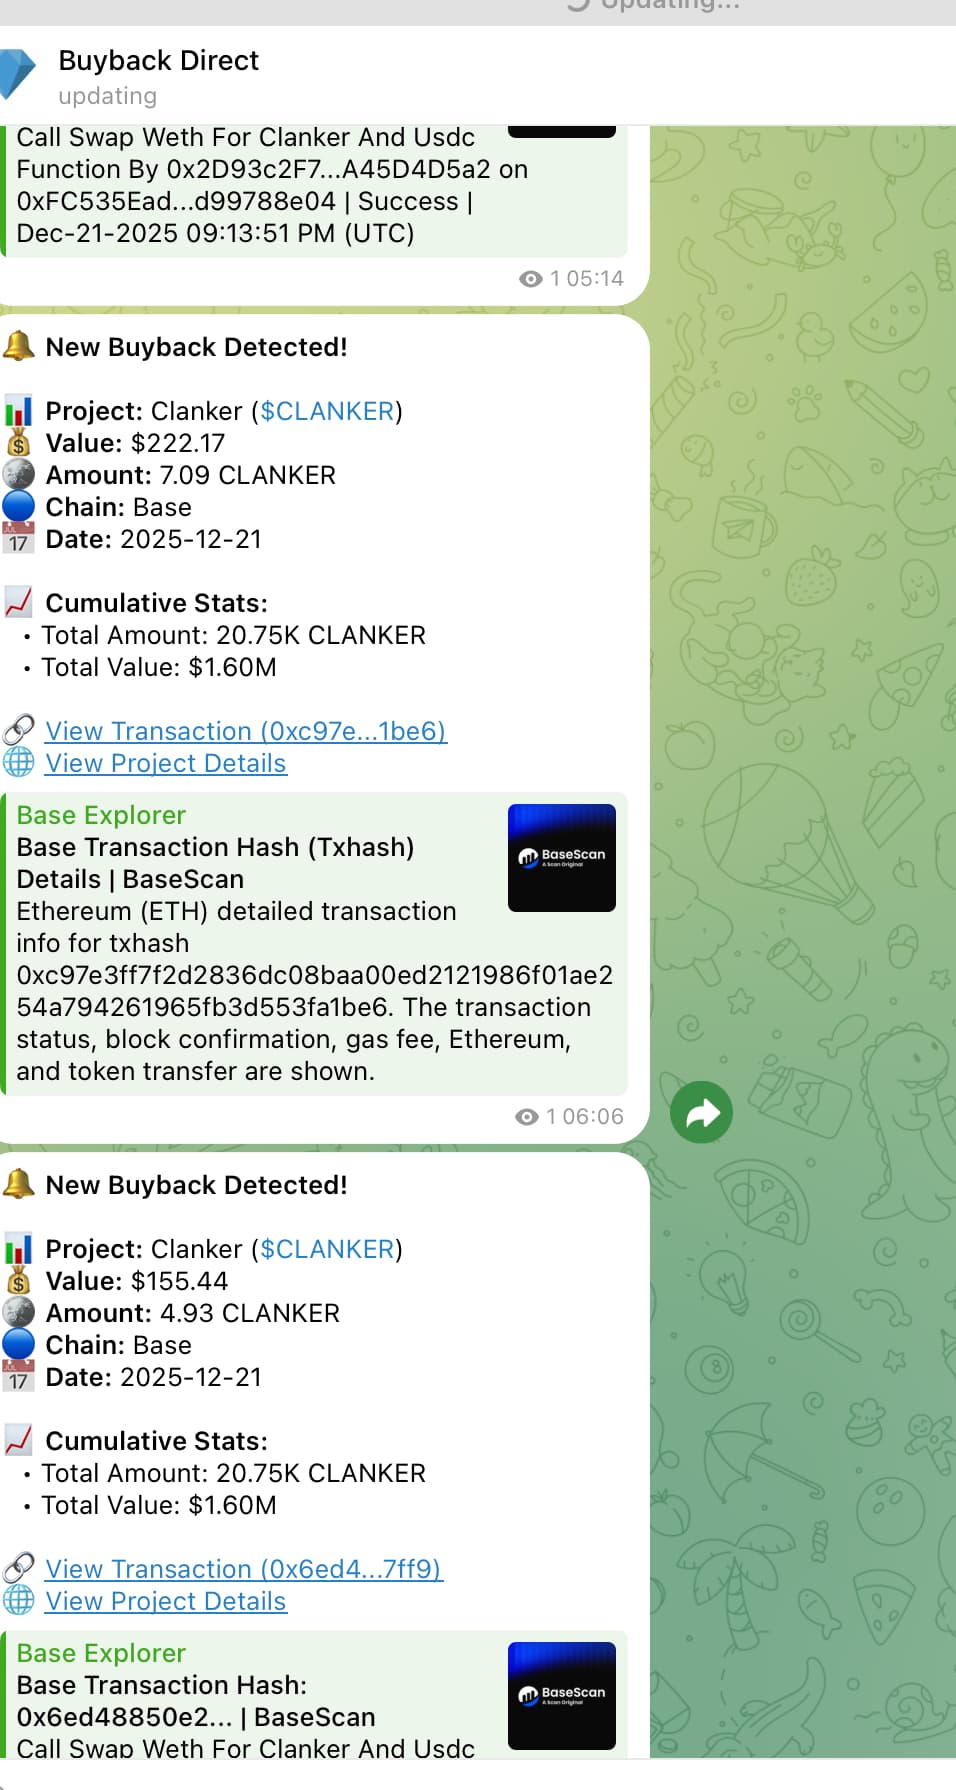Click the bell icon on the first New Buyback message
This screenshot has height=1790, width=956.
click(x=19, y=346)
